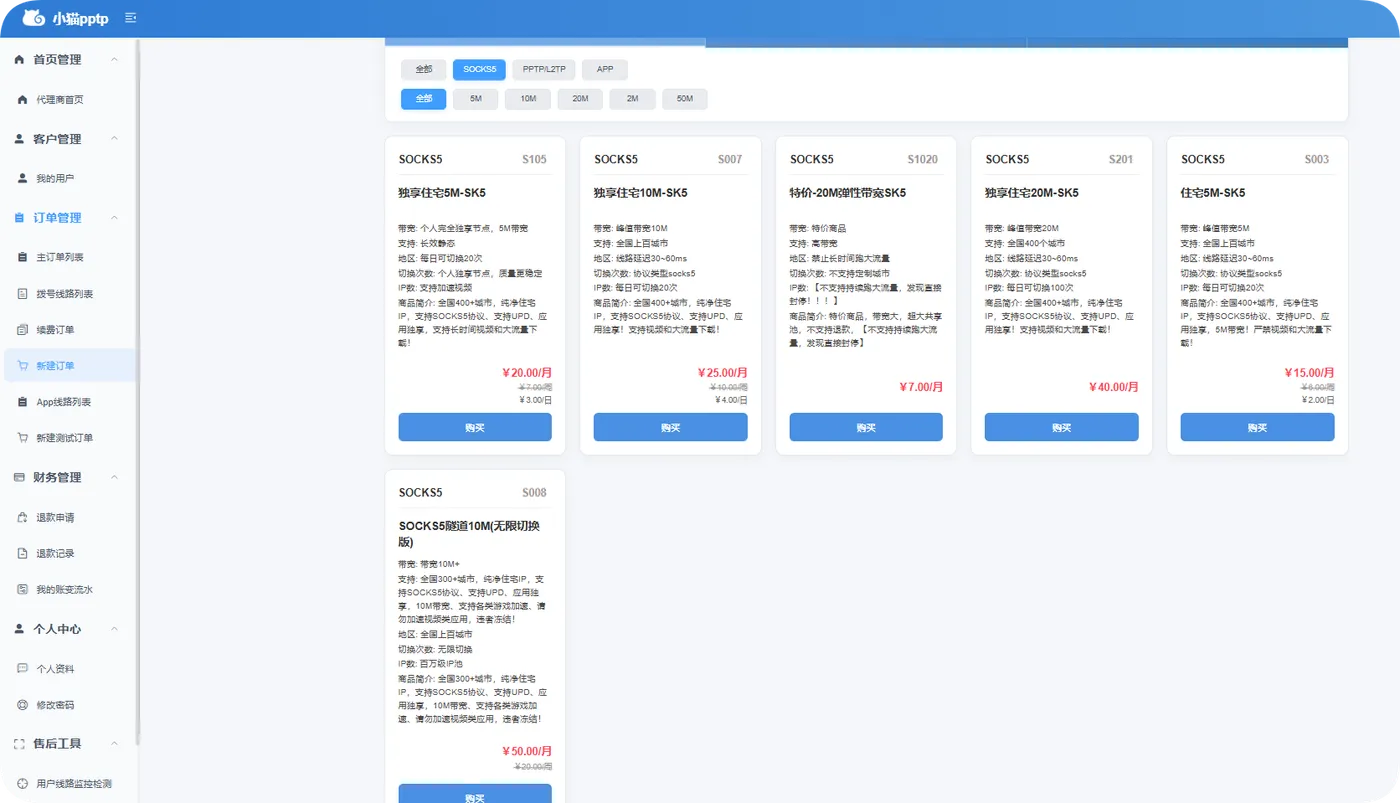
Task: Click title SOCKS5隧道10M(无限切换版)
Action: (469, 534)
